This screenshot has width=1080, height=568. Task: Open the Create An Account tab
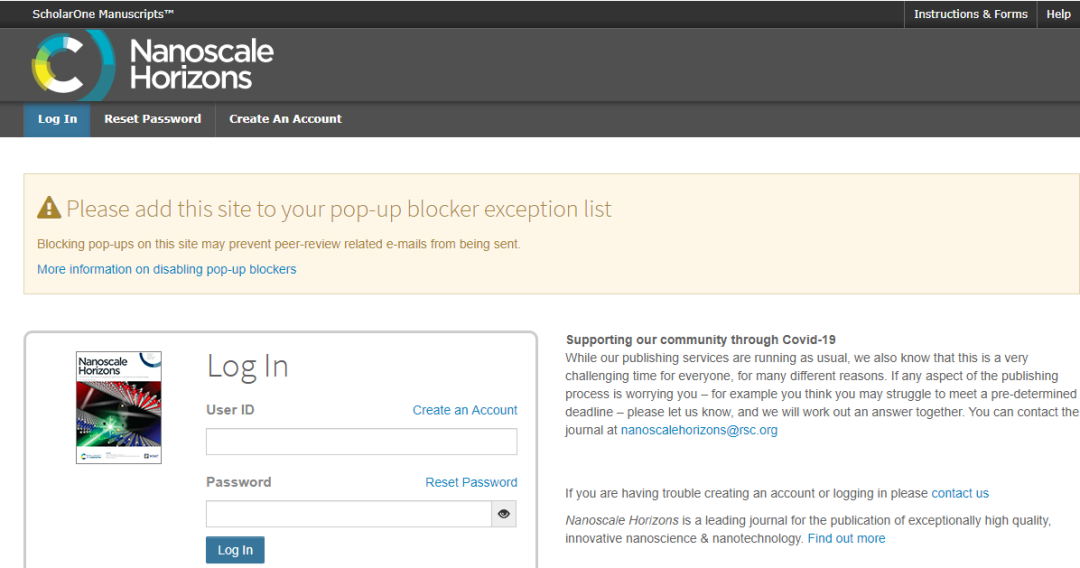pos(285,119)
